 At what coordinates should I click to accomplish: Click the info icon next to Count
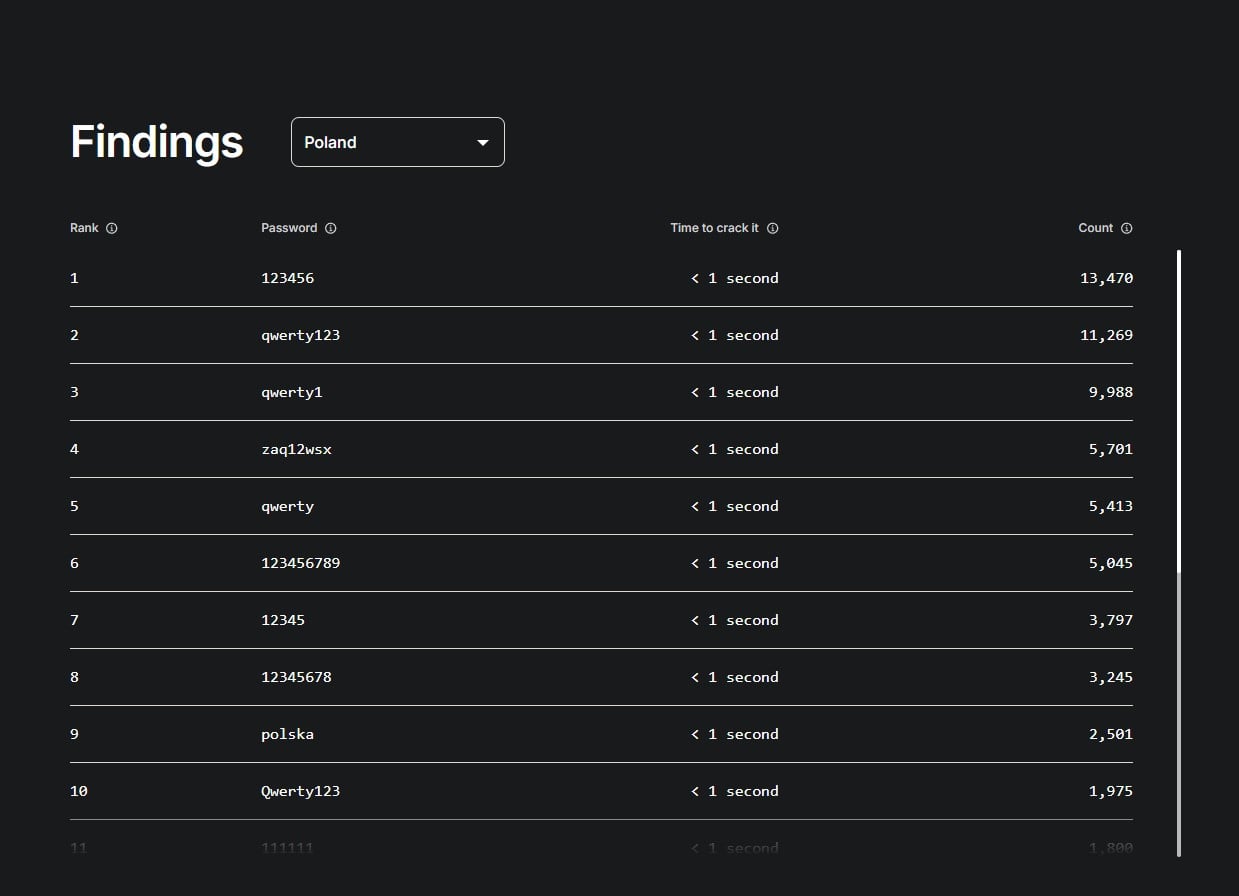[x=1127, y=228]
